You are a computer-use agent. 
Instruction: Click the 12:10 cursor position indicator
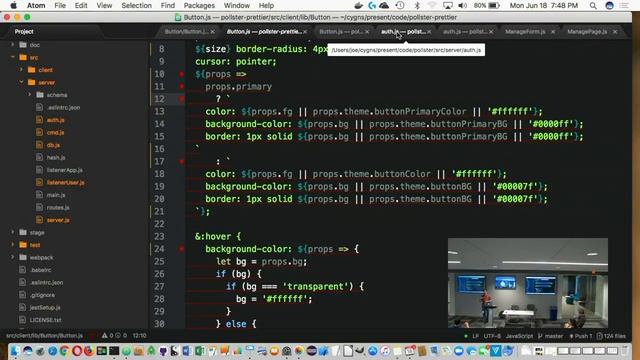click(139, 336)
